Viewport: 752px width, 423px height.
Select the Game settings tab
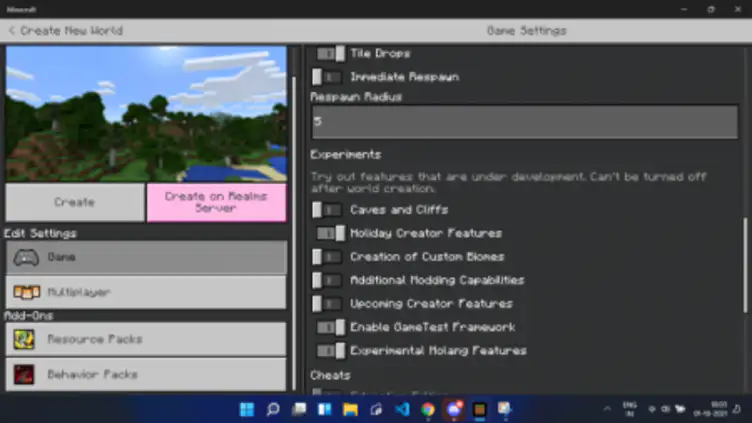pyautogui.click(x=146, y=258)
